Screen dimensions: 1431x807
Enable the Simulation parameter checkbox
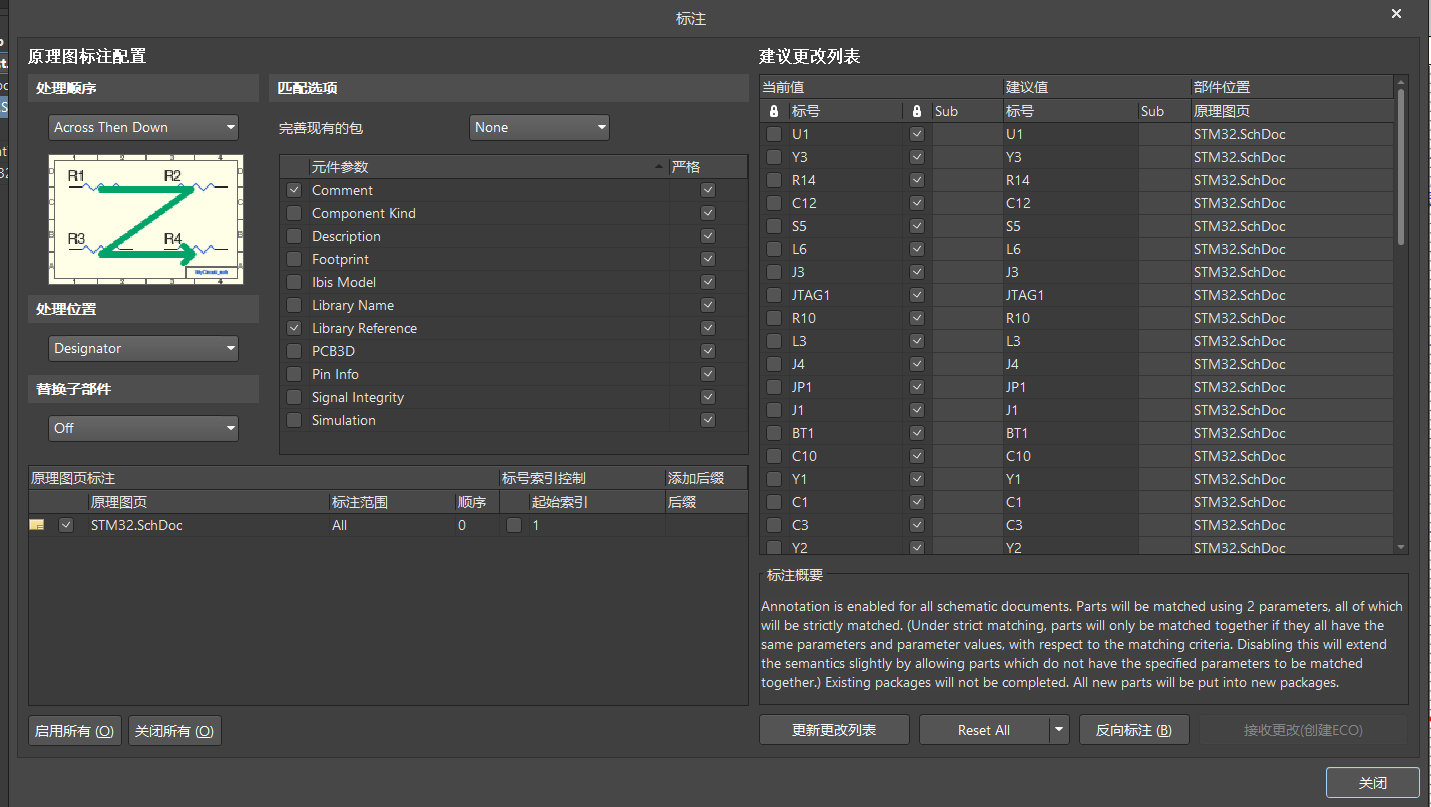pos(294,420)
